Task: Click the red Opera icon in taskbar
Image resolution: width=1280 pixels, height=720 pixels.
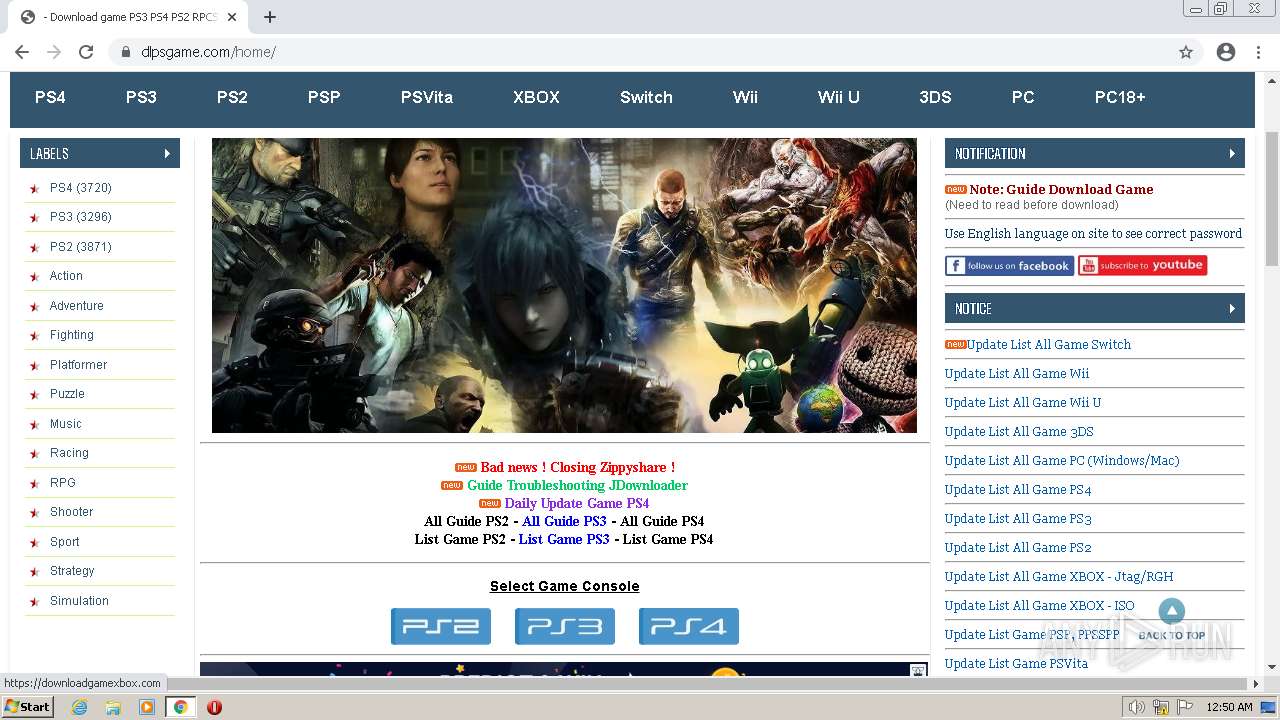Action: point(214,707)
